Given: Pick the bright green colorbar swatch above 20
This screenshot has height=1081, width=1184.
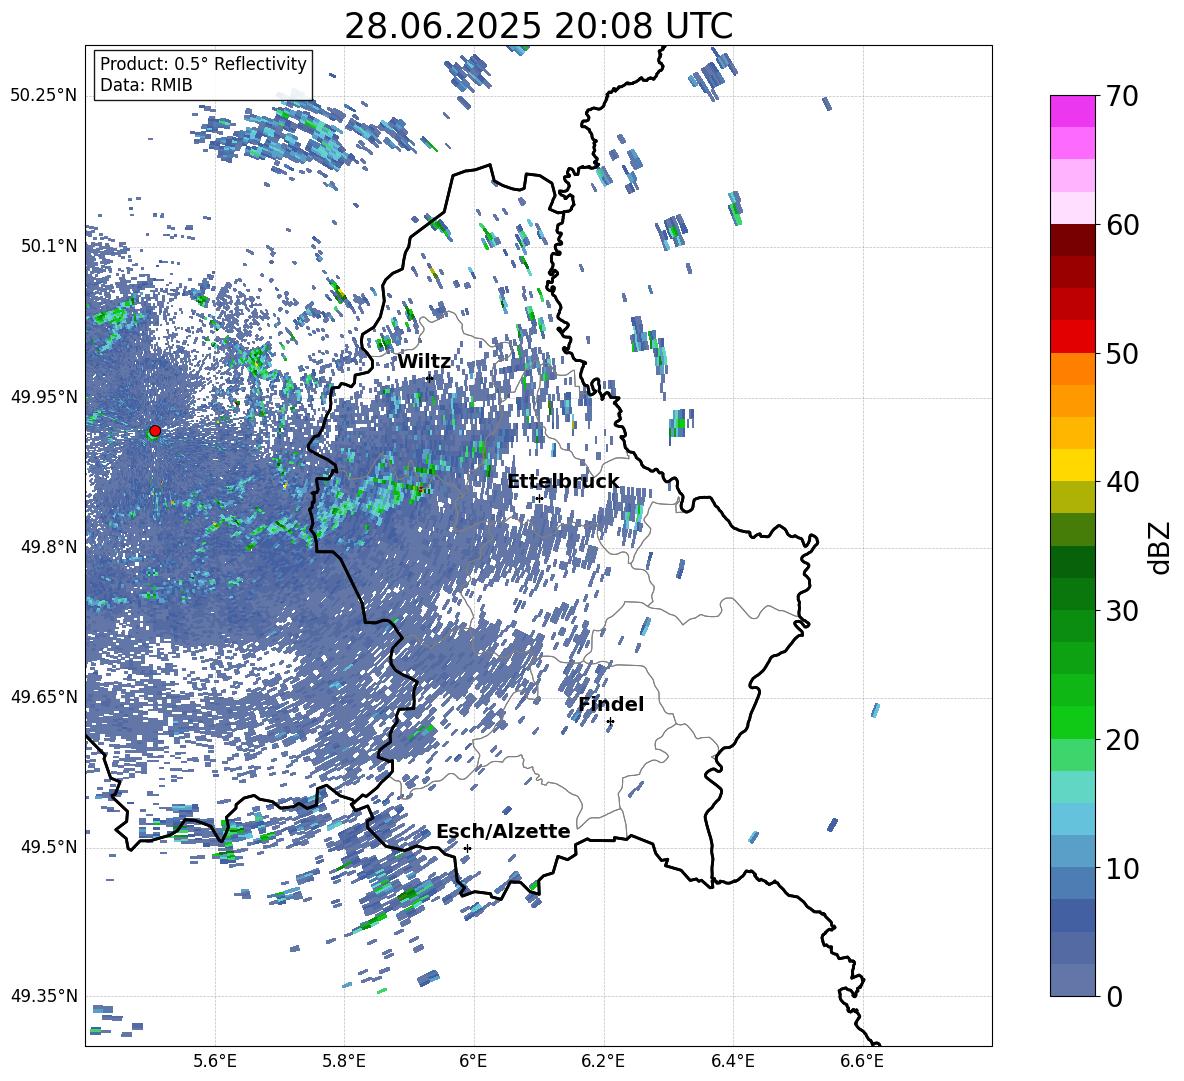Looking at the screenshot, I should (1073, 722).
